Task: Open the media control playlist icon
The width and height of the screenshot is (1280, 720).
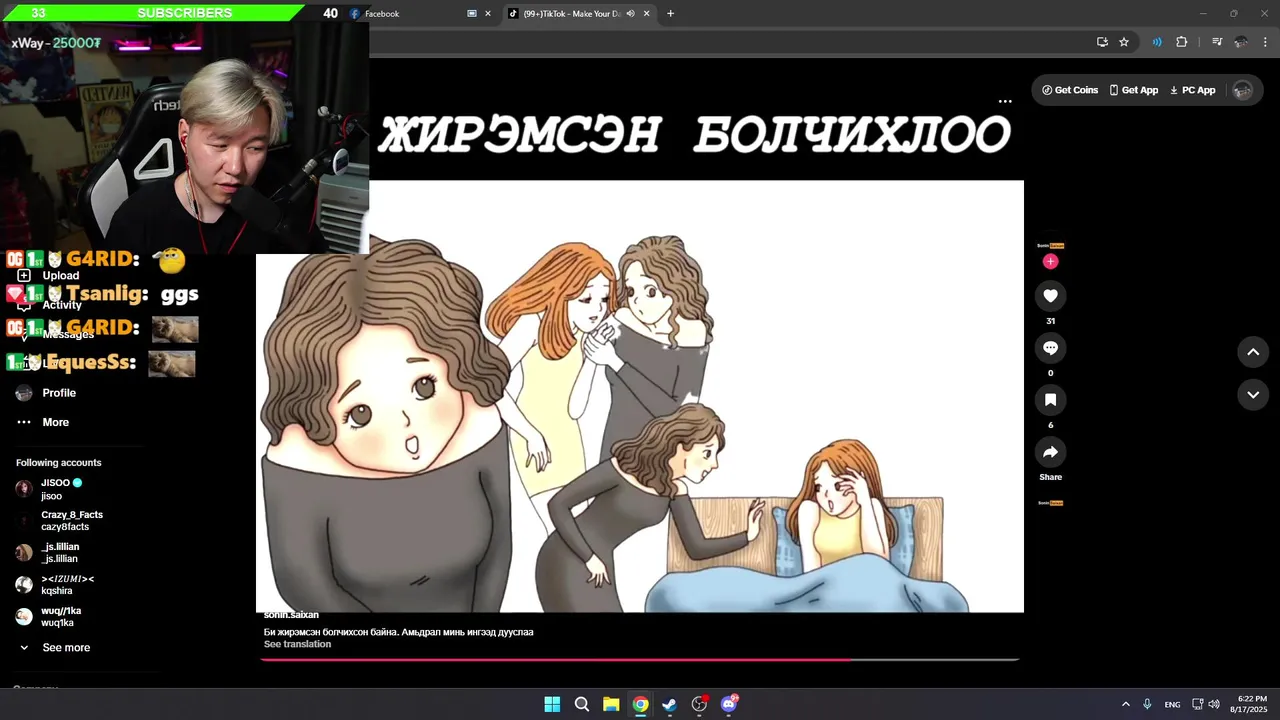Action: point(1217,42)
